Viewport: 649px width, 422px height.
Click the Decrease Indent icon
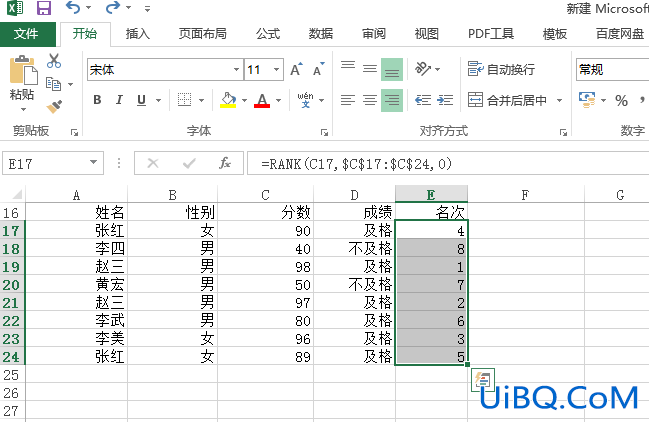tap(423, 100)
